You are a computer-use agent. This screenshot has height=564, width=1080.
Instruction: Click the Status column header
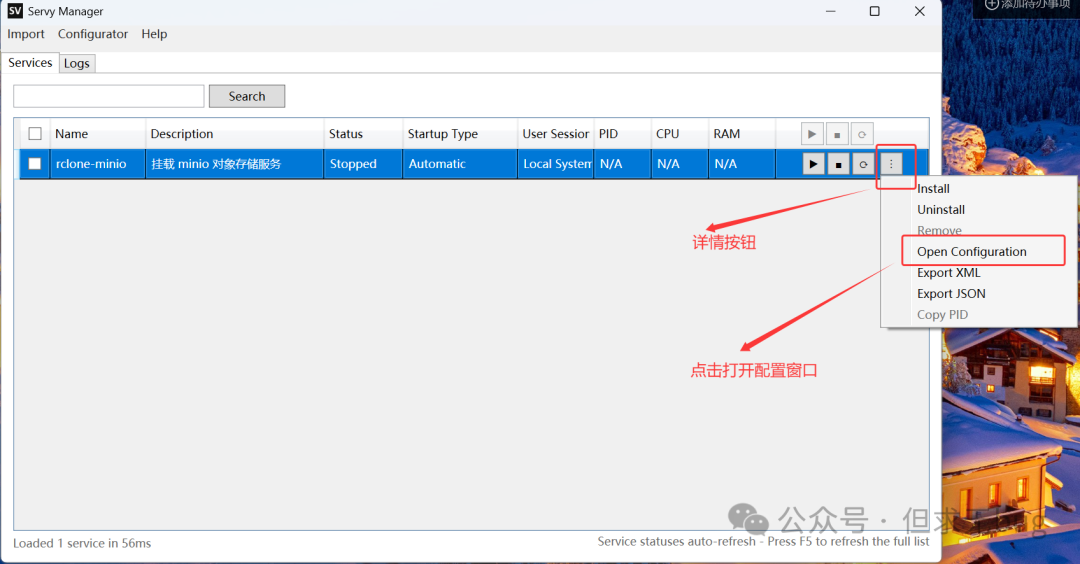346,134
